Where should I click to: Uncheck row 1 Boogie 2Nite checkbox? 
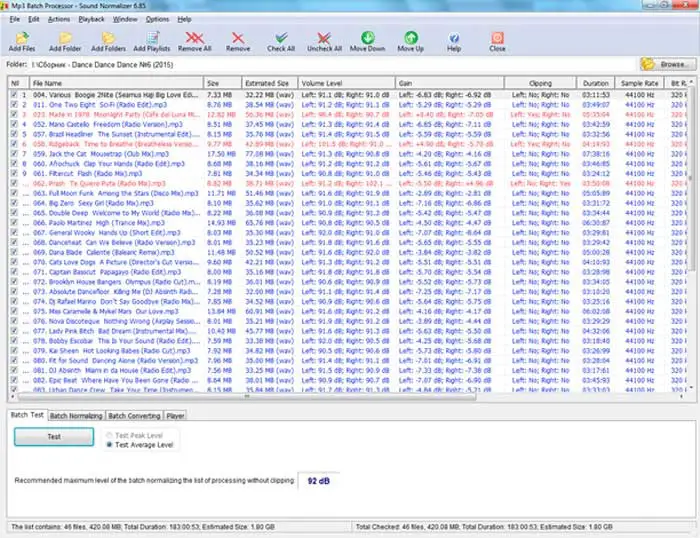[x=14, y=95]
